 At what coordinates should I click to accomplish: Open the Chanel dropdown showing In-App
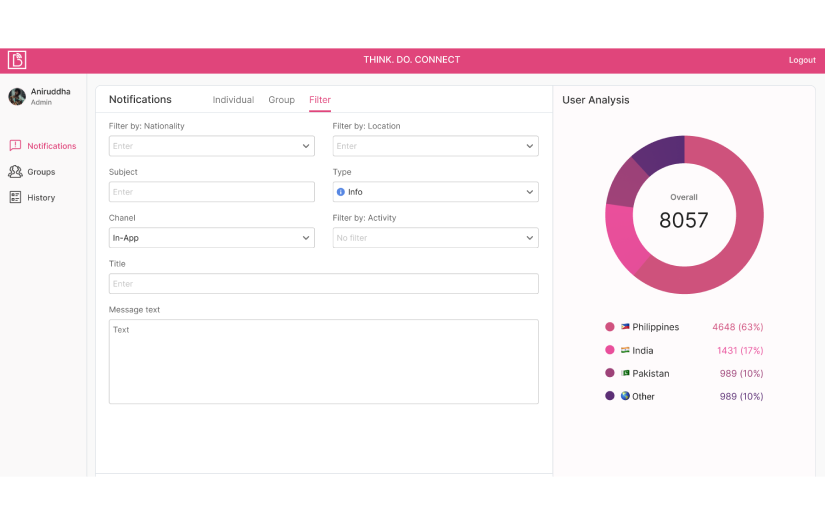[x=212, y=238]
